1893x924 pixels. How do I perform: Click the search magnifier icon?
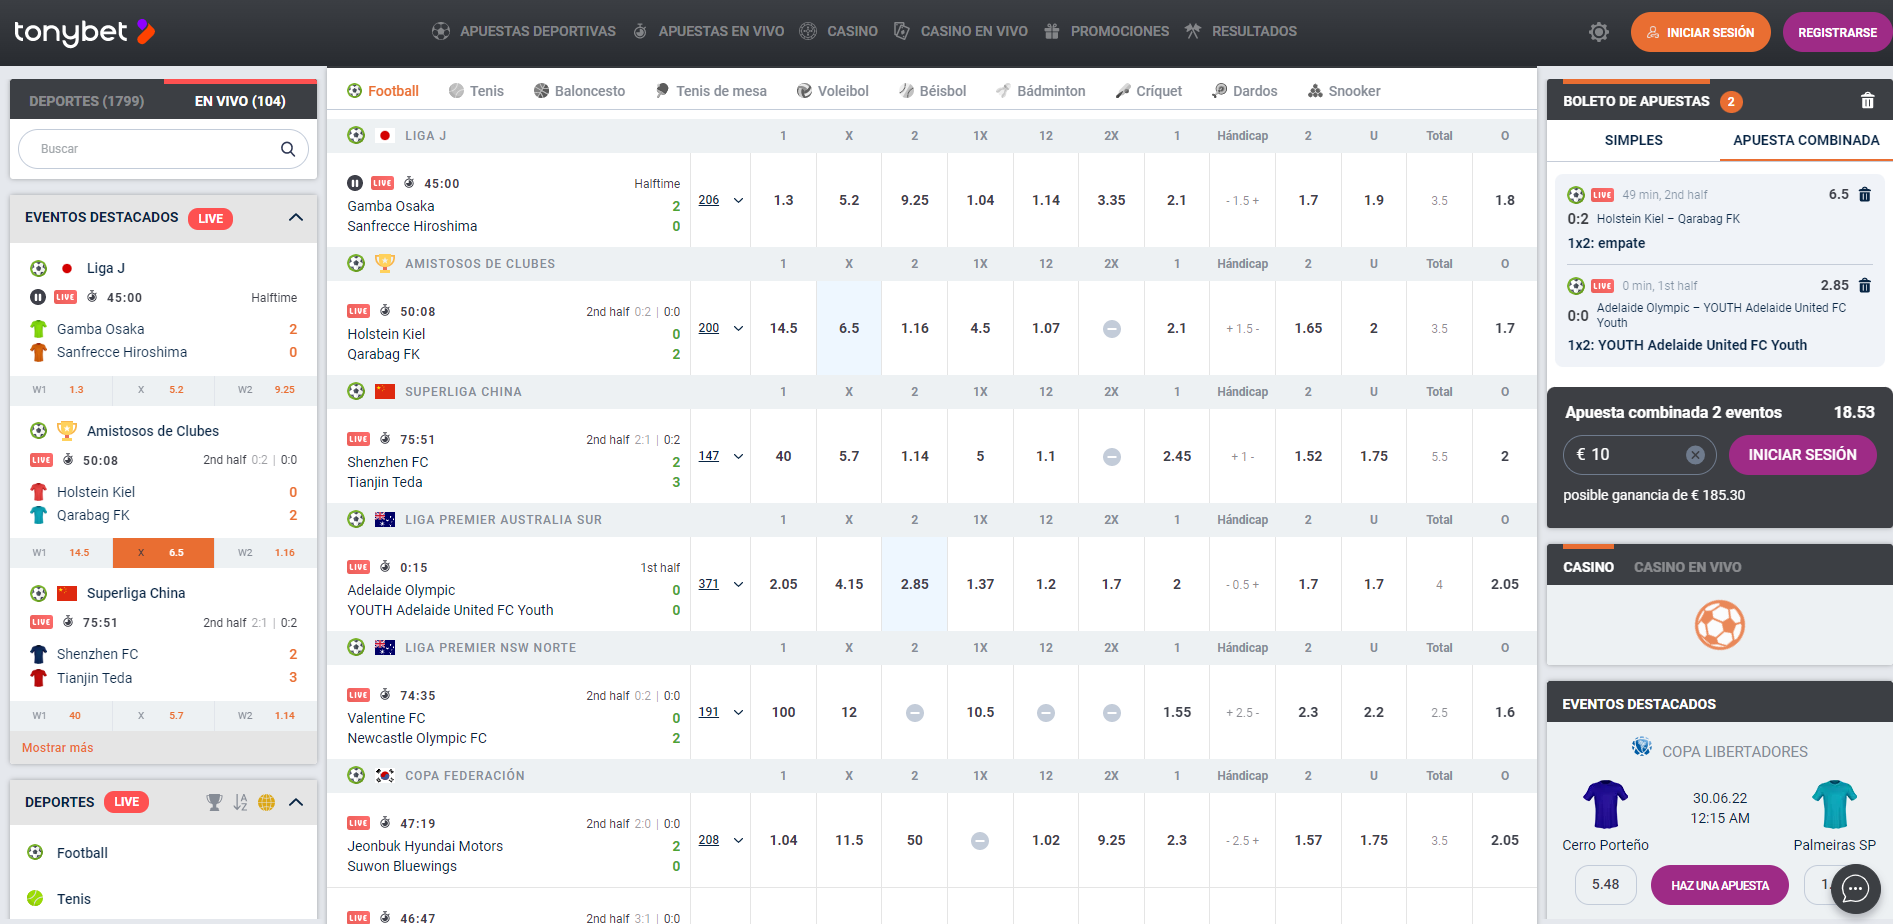coord(288,149)
